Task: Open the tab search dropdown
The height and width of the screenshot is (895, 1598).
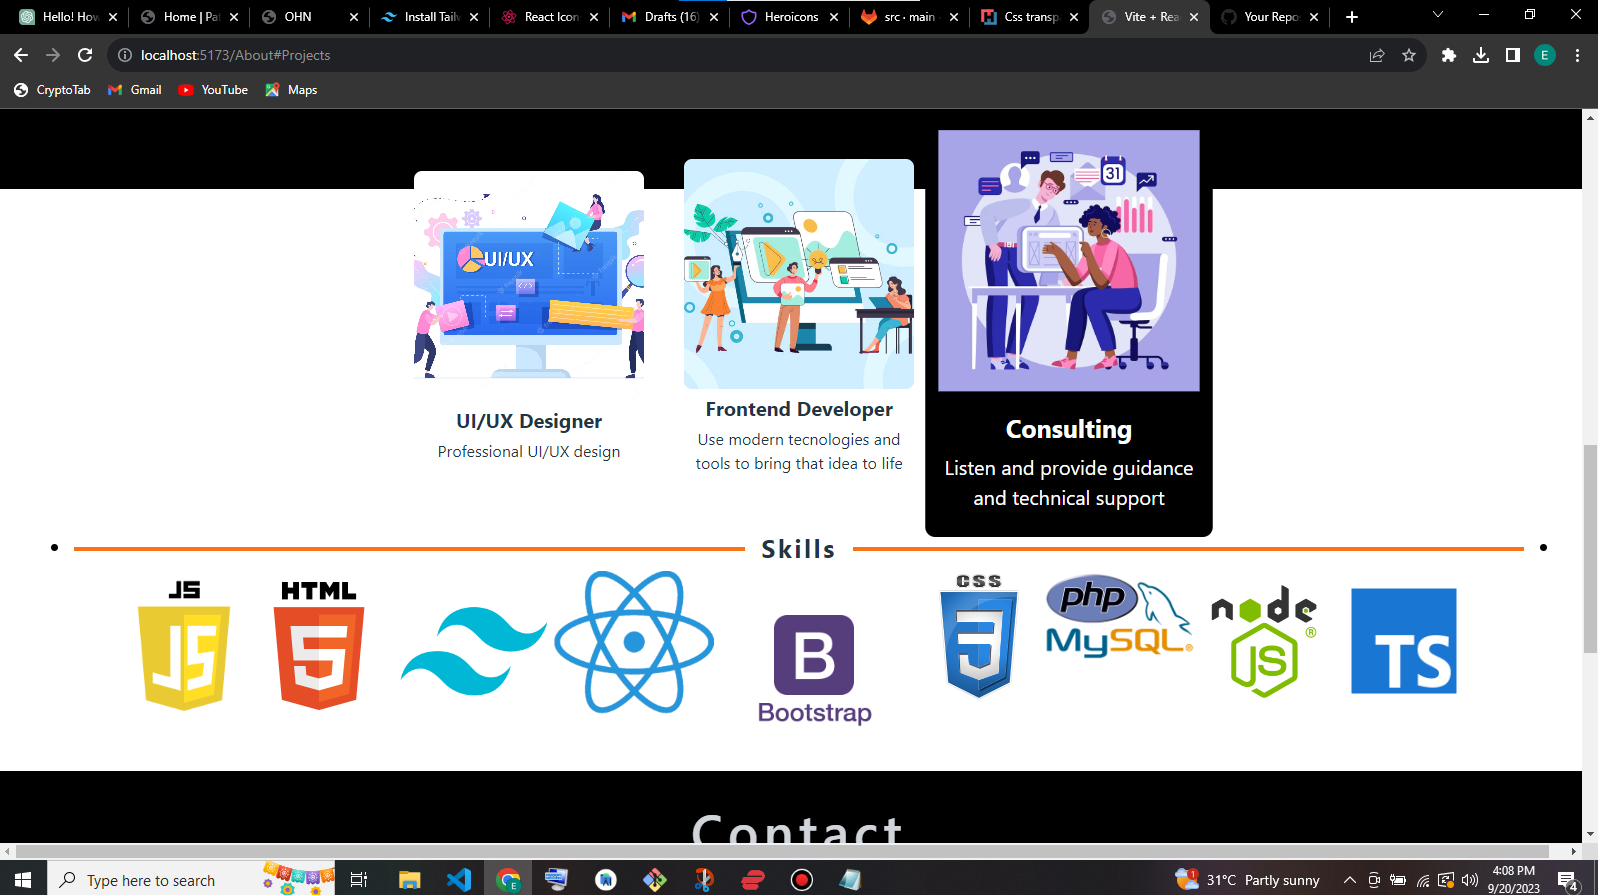Action: pyautogui.click(x=1438, y=15)
